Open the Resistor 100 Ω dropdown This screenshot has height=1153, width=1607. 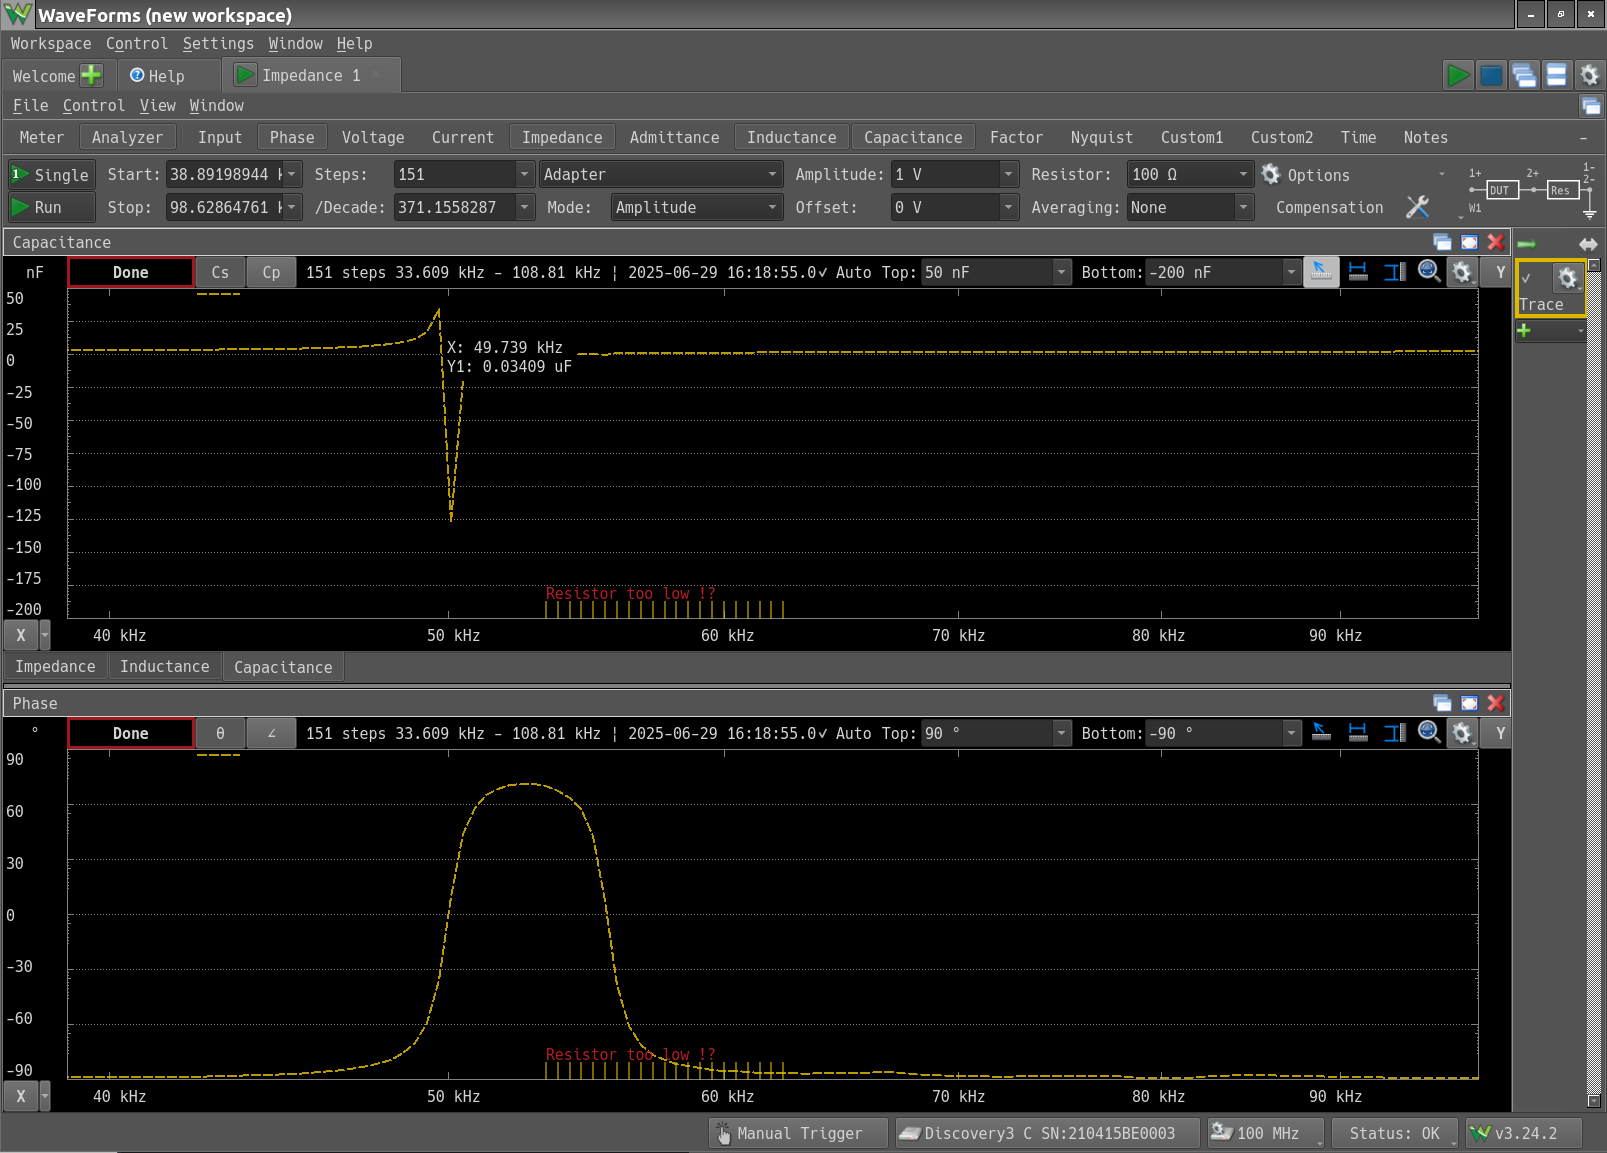[1243, 174]
